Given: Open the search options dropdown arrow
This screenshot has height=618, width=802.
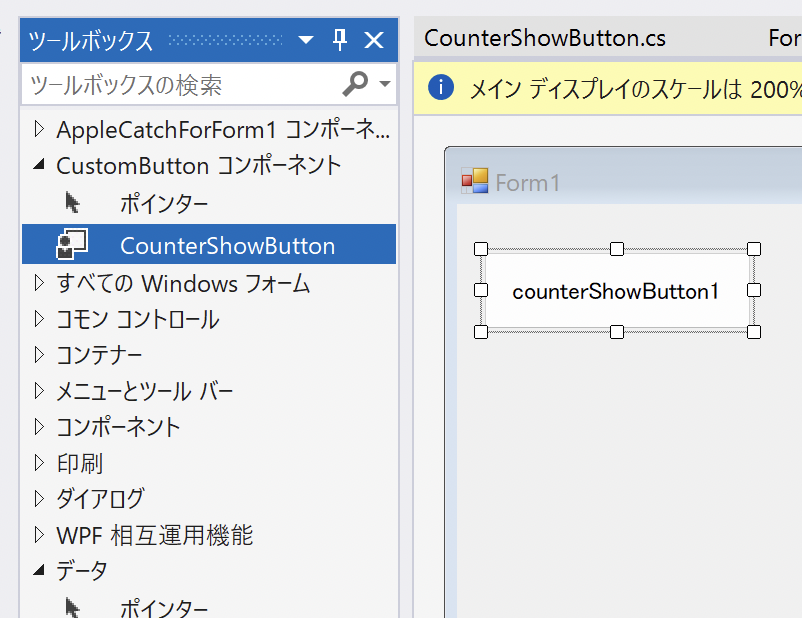Looking at the screenshot, I should 385,83.
